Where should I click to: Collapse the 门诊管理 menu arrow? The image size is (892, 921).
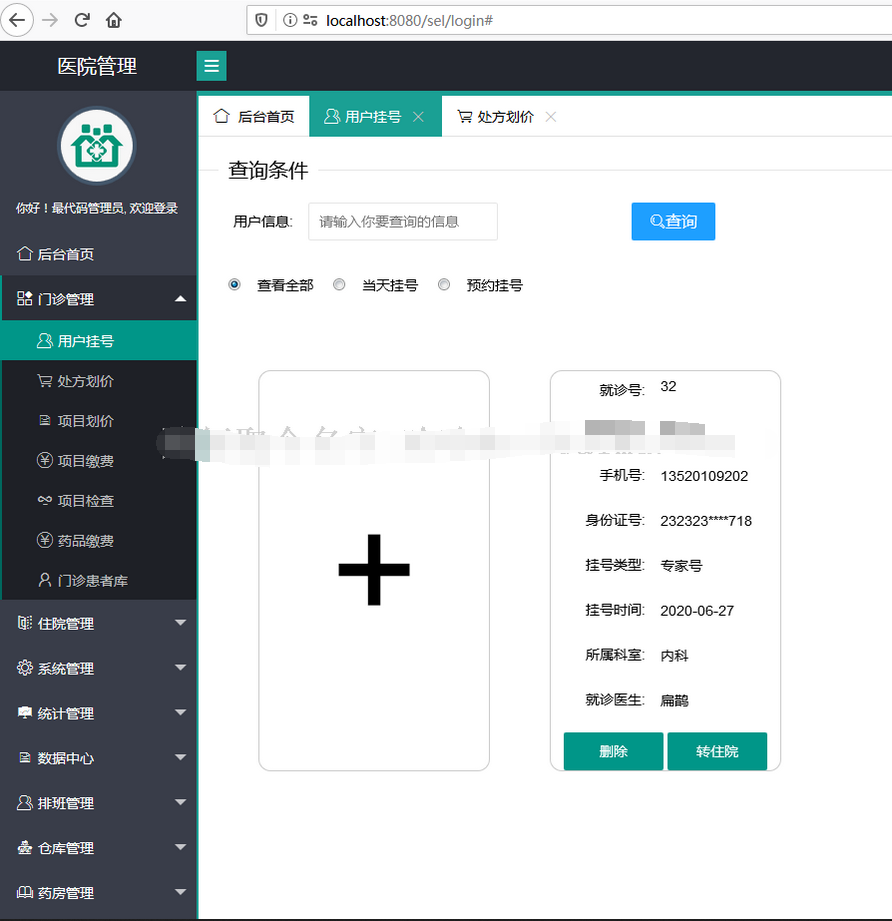pyautogui.click(x=181, y=298)
